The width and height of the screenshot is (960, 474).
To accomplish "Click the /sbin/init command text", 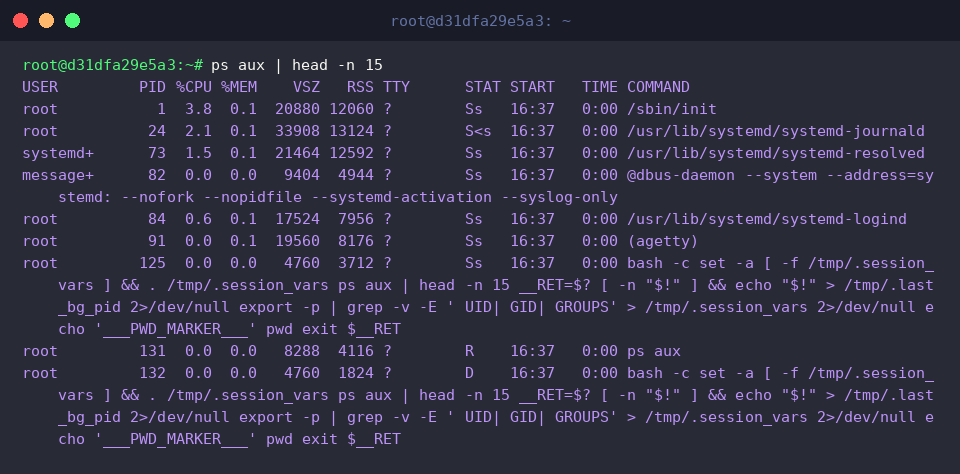I will point(672,109).
